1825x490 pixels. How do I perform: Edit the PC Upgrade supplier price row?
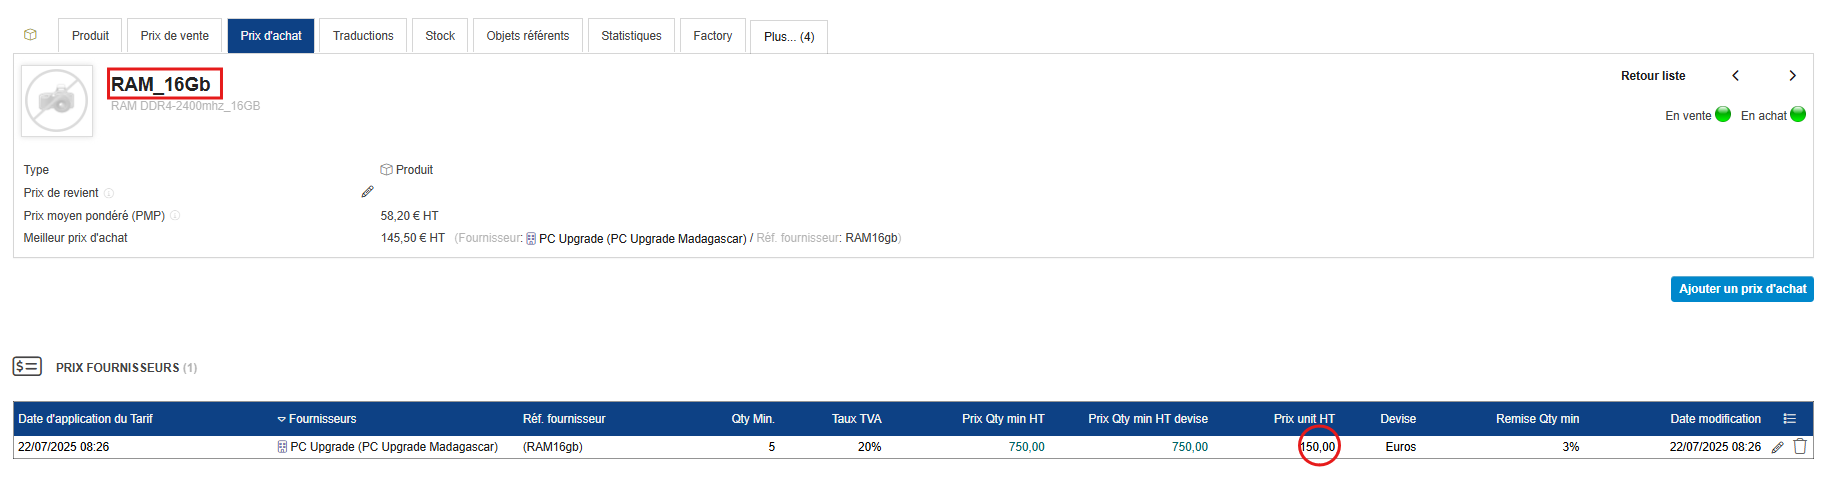[1777, 447]
